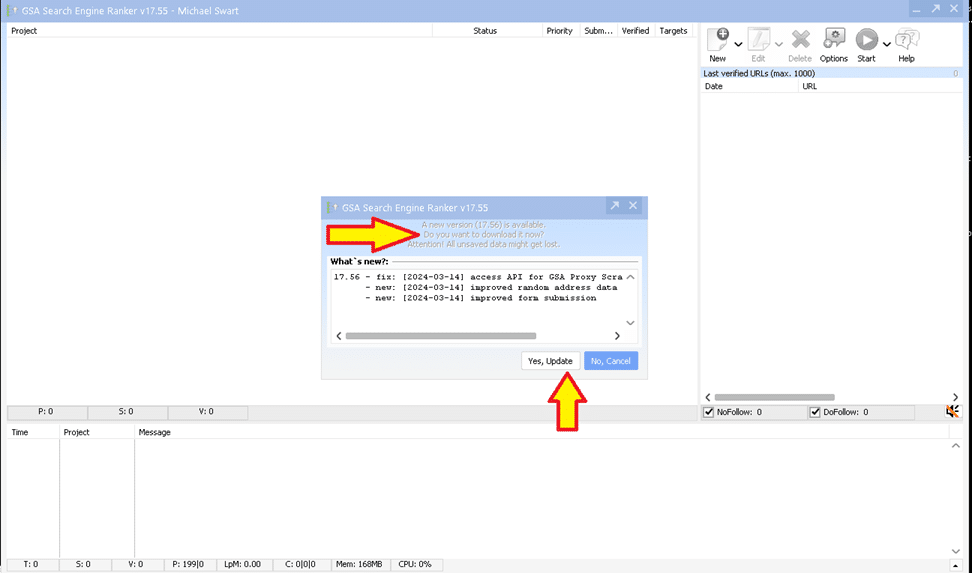Viewport: 972px width, 573px height.
Task: Sort by Status column header
Action: (x=487, y=30)
